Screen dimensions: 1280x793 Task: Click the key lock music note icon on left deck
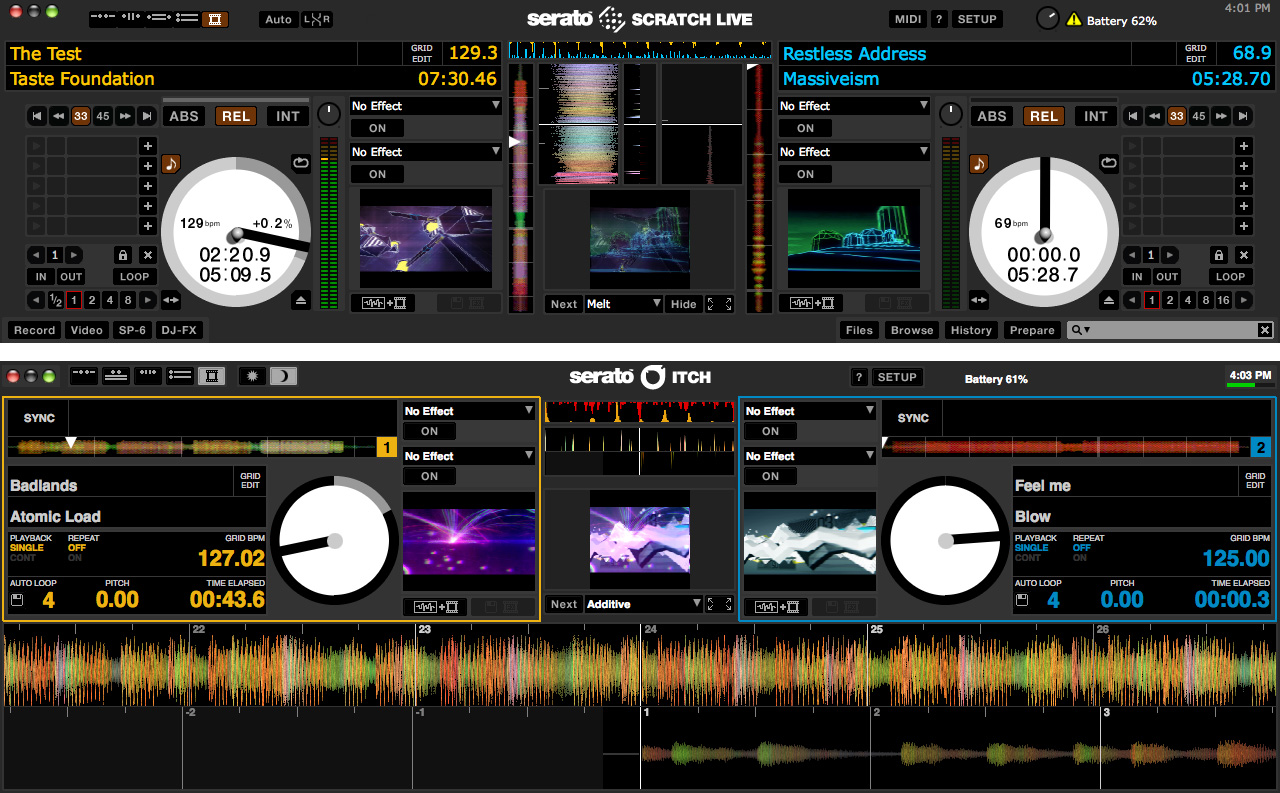click(171, 163)
